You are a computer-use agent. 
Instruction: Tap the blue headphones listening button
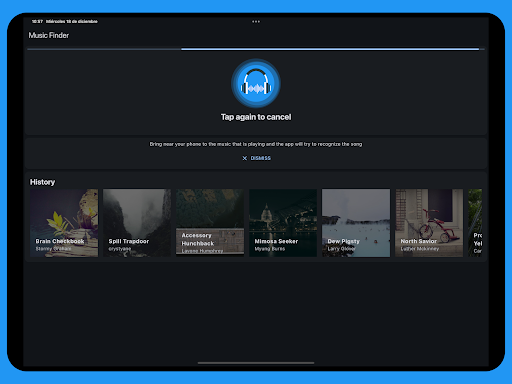(x=256, y=83)
